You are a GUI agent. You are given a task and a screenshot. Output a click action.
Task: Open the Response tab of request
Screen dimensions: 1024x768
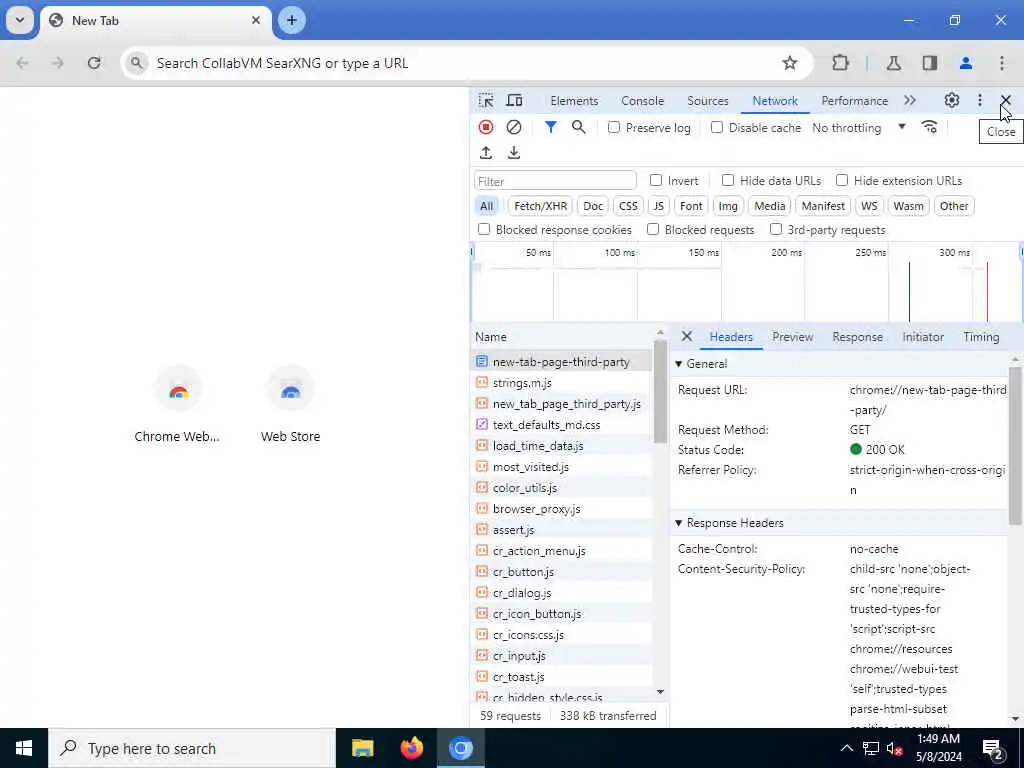click(x=857, y=336)
